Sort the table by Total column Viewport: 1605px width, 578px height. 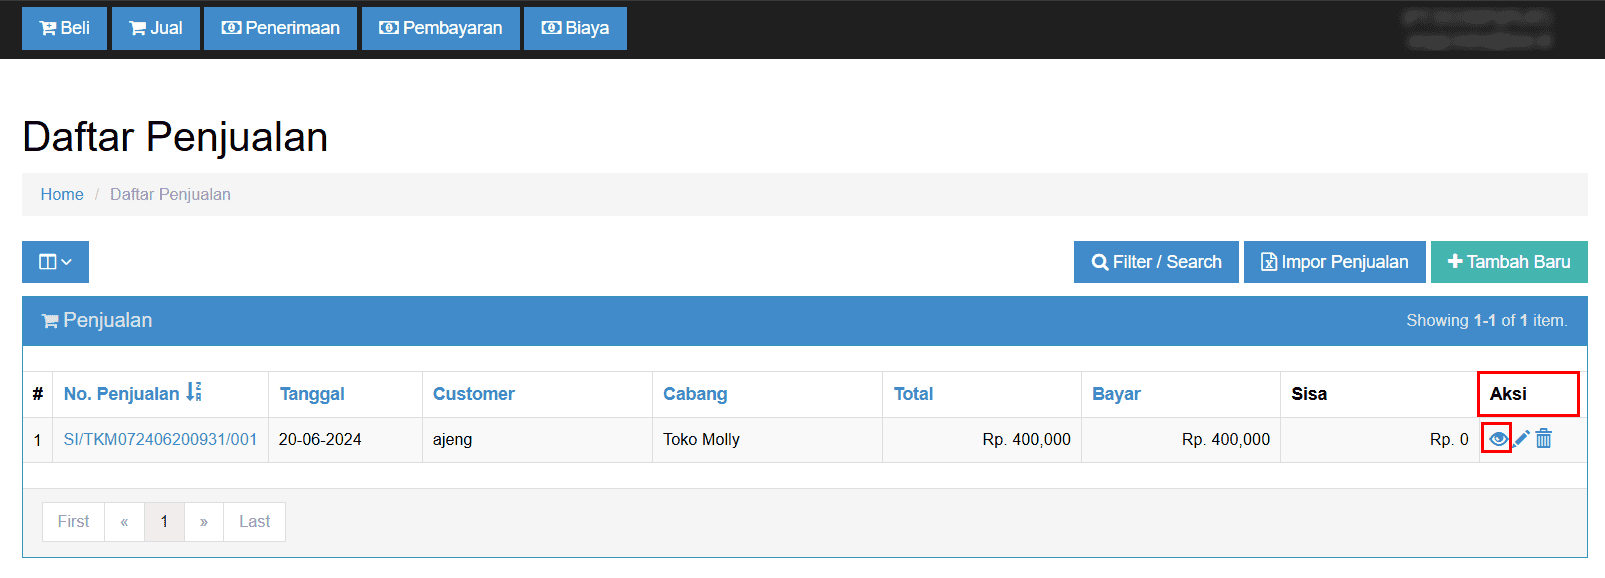(x=913, y=394)
